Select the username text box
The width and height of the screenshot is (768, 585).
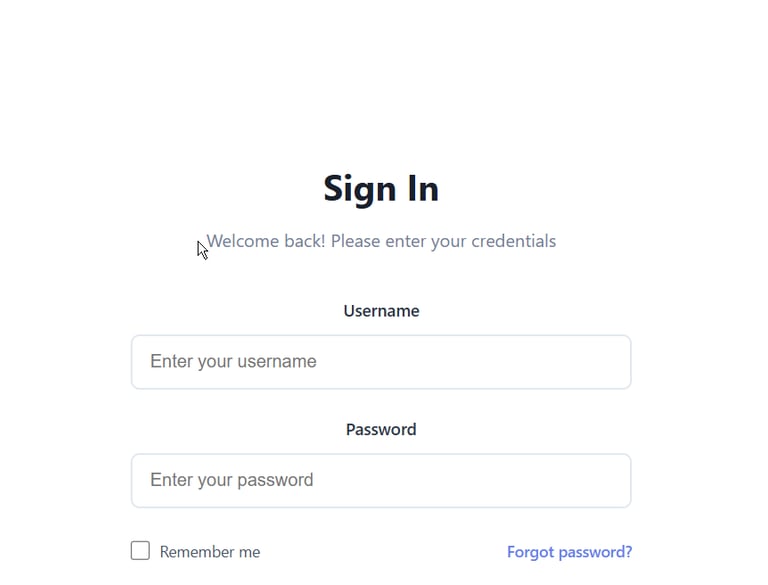pyautogui.click(x=381, y=362)
